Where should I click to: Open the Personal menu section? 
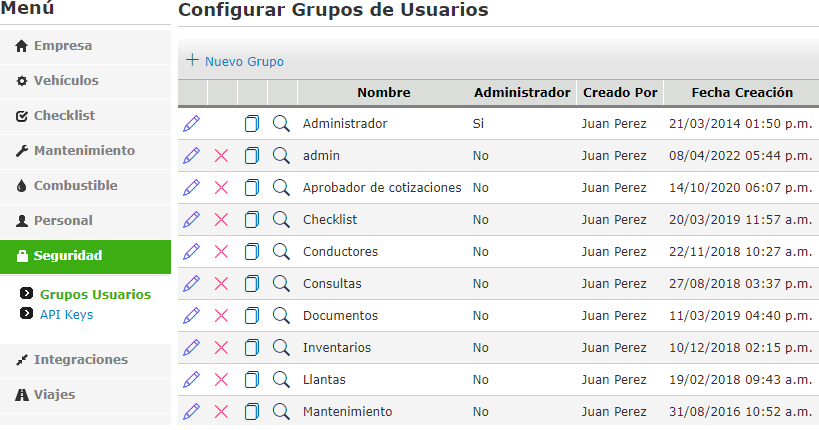point(85,221)
